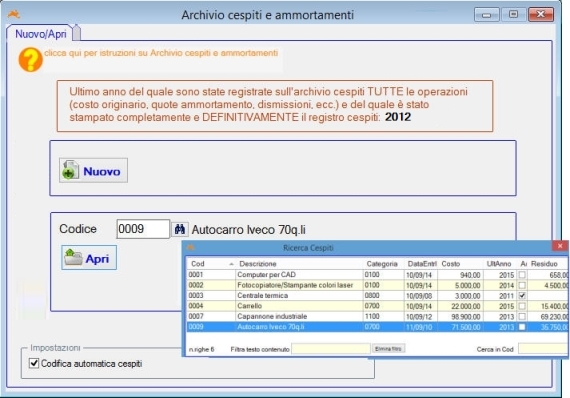
Task: Sort by the DataEntr column header
Action: (422, 264)
